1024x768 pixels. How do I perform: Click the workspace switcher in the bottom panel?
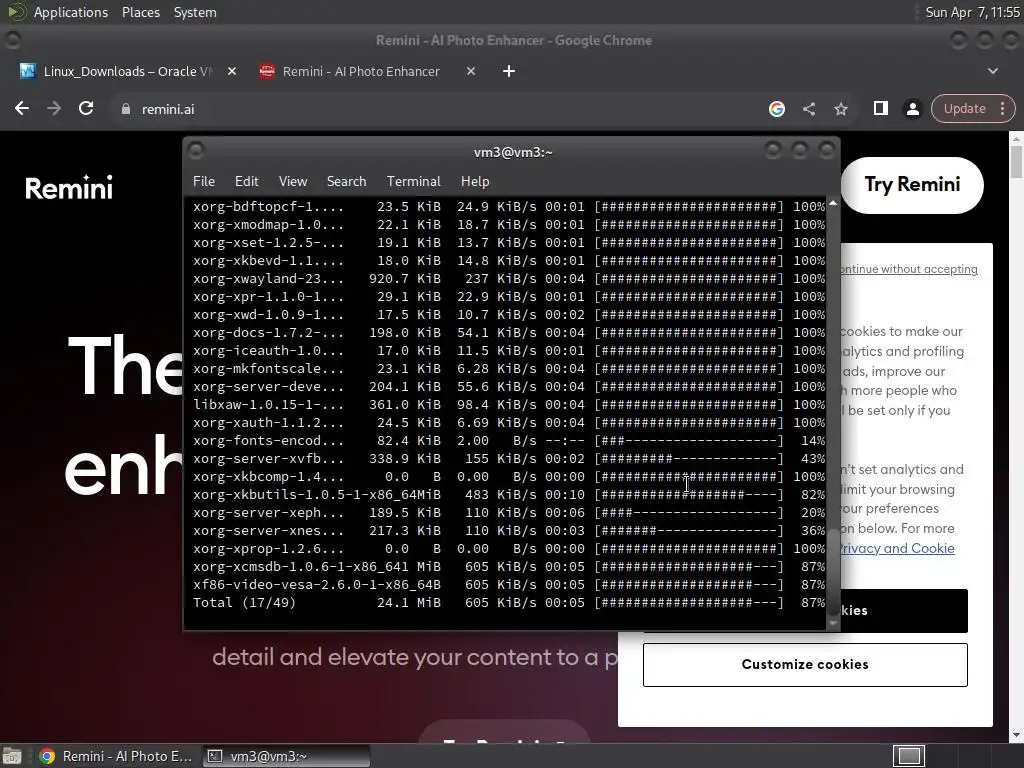point(908,756)
